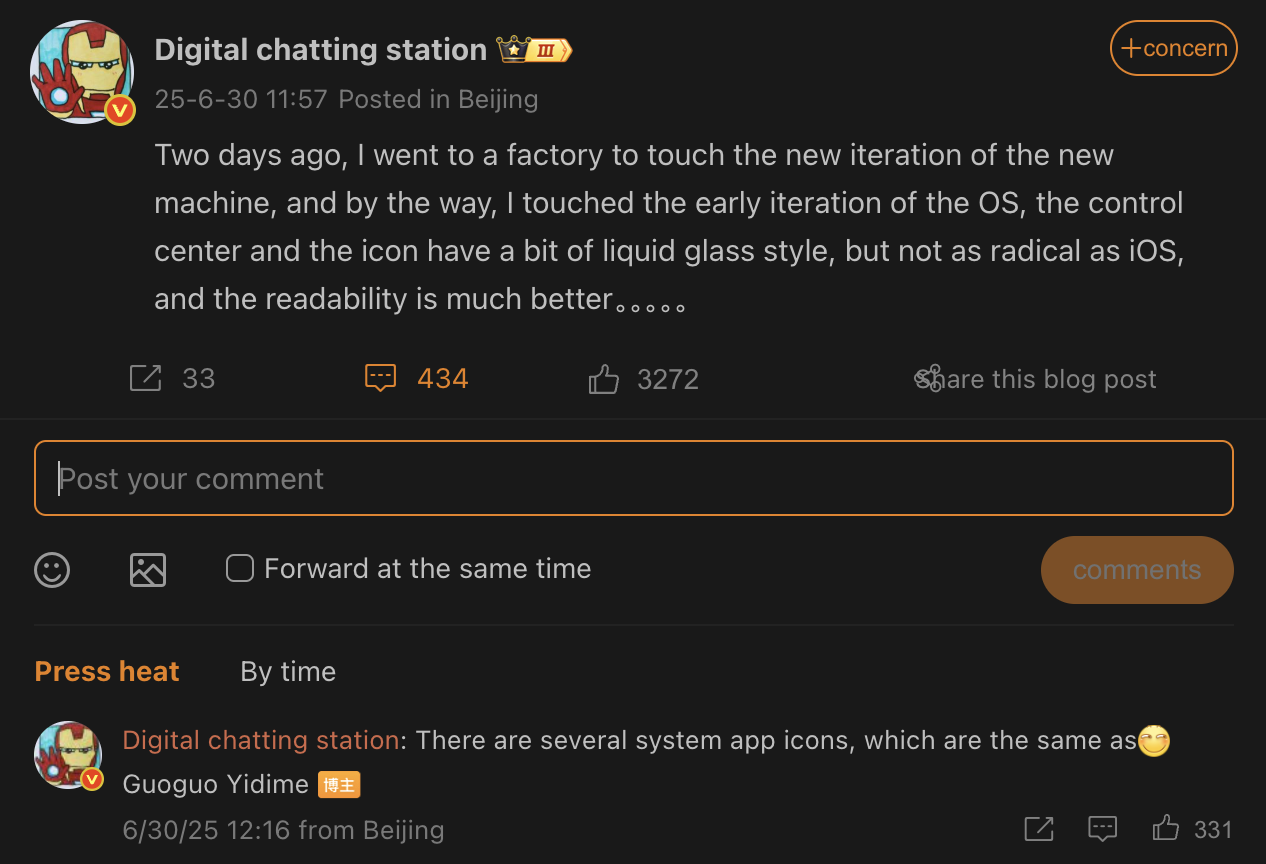Like the first comment with 331 likes
The image size is (1266, 864).
(x=1166, y=828)
